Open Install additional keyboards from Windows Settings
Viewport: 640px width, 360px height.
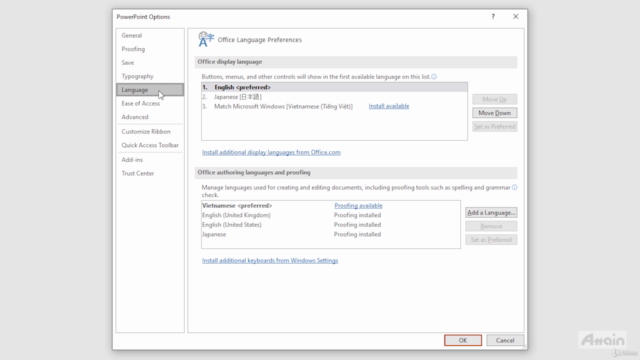pos(270,260)
